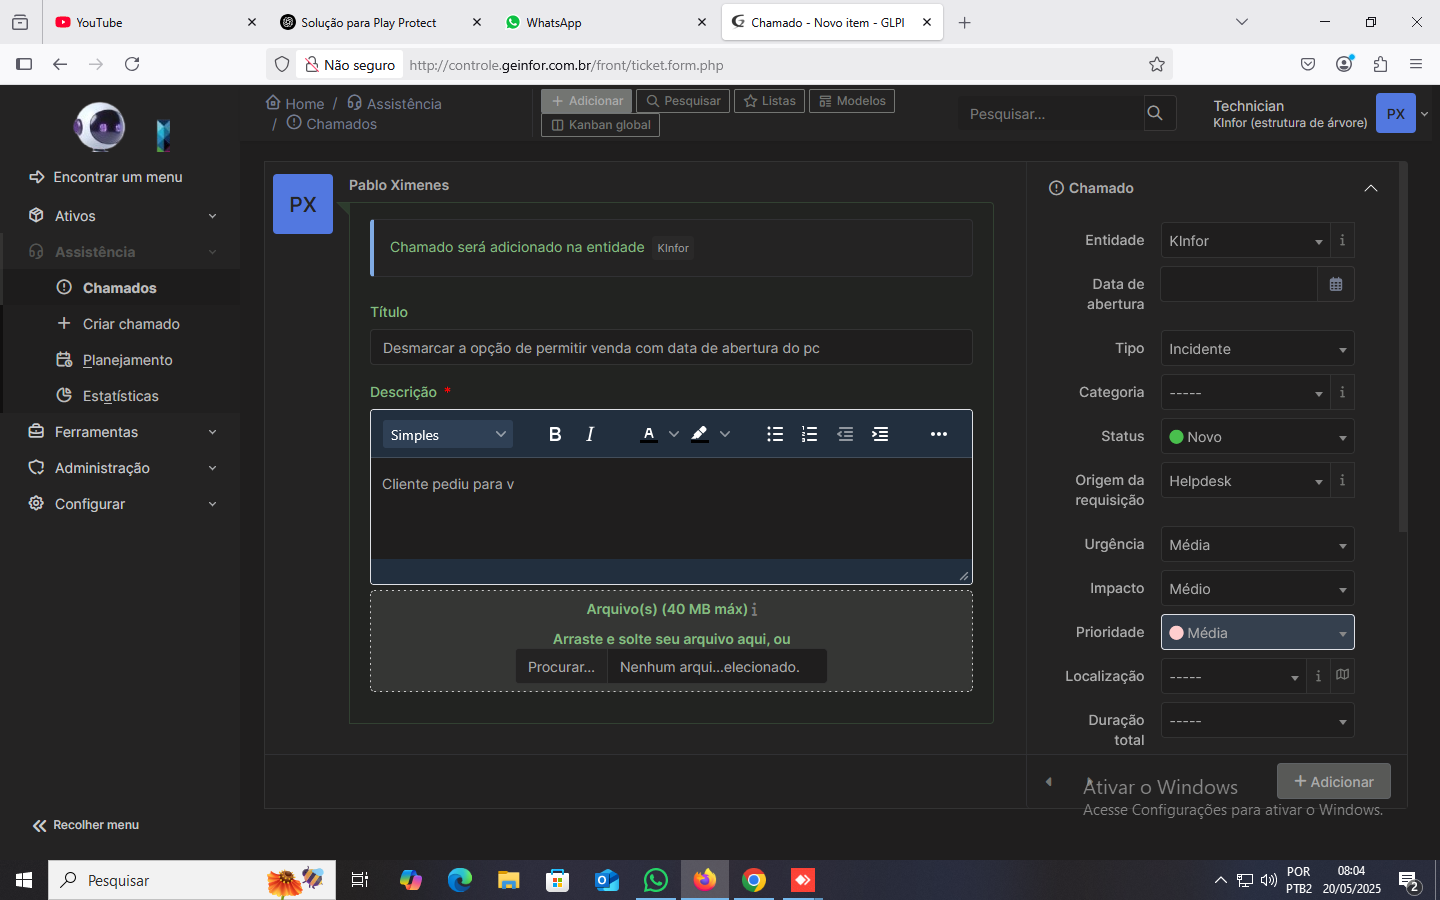This screenshot has width=1440, height=900.
Task: Collapse the Chamado side panel
Action: click(x=1371, y=188)
